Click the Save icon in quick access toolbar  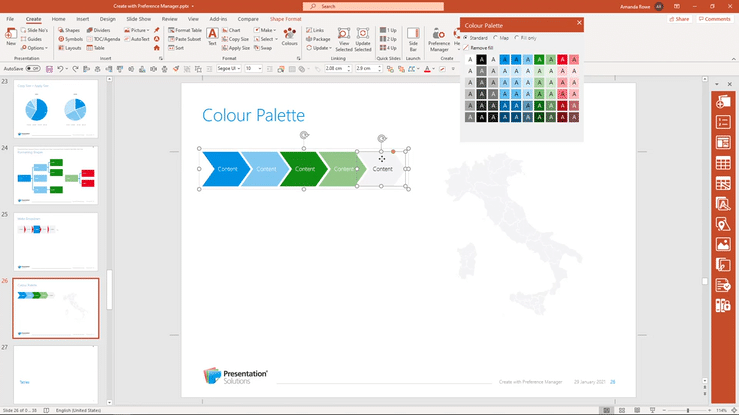point(48,69)
